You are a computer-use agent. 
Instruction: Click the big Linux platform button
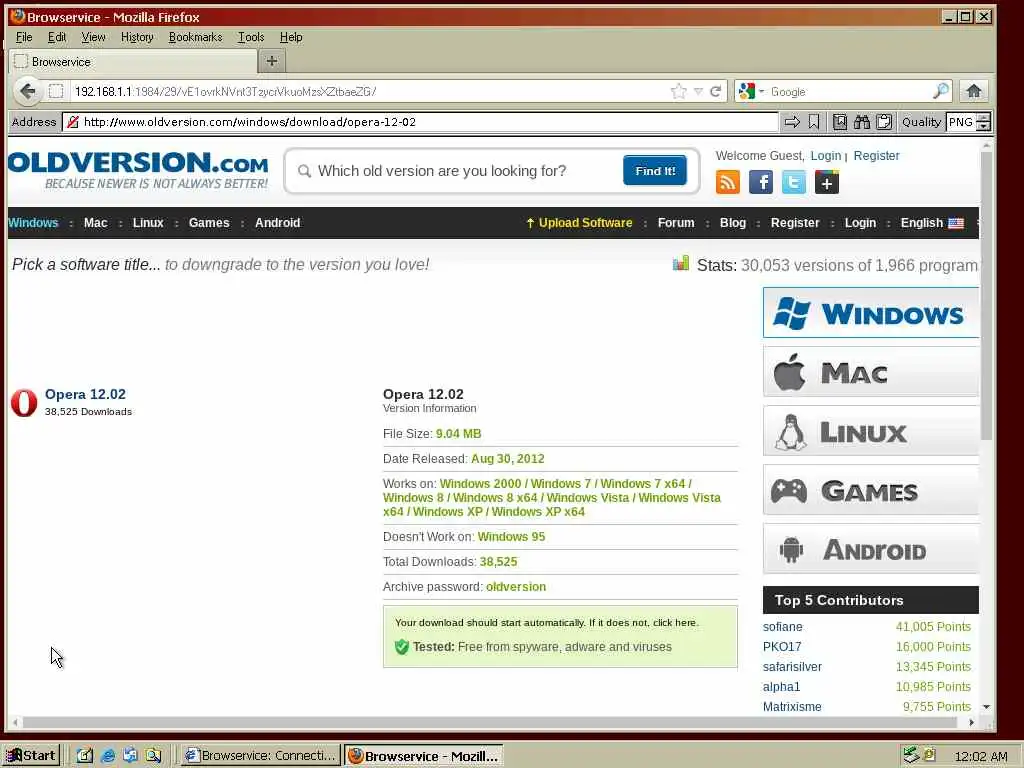click(871, 431)
